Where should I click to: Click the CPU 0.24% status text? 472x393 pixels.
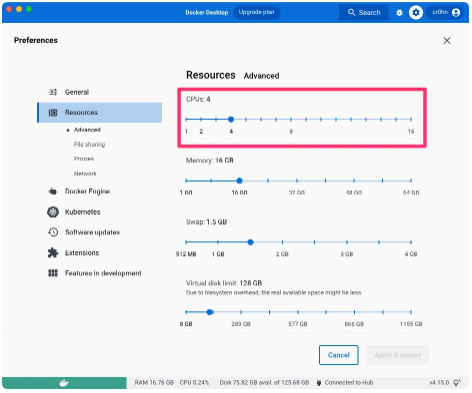[194, 383]
